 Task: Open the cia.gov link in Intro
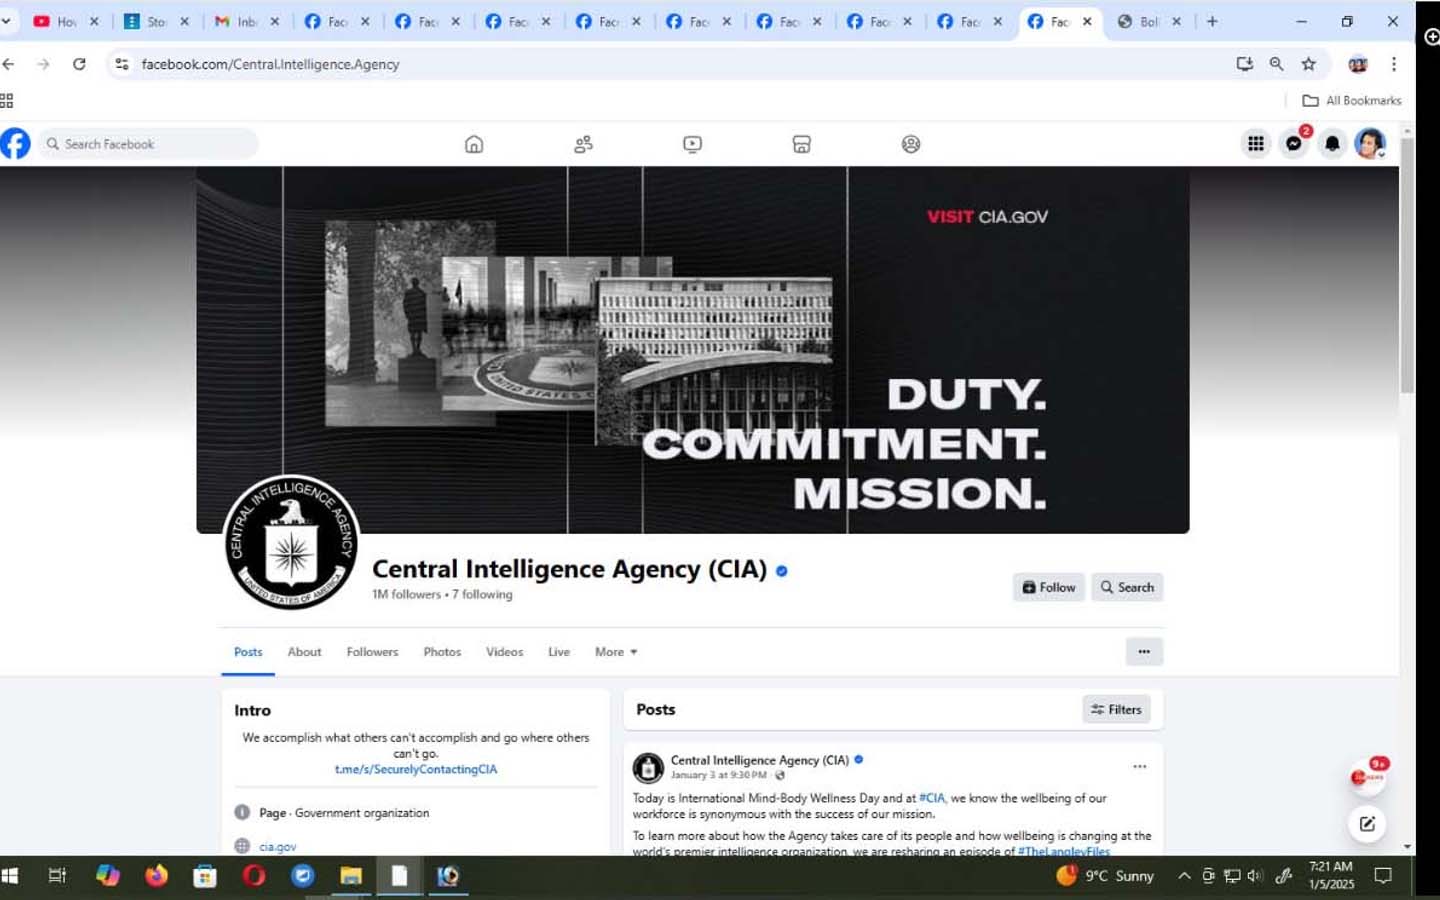pos(277,846)
